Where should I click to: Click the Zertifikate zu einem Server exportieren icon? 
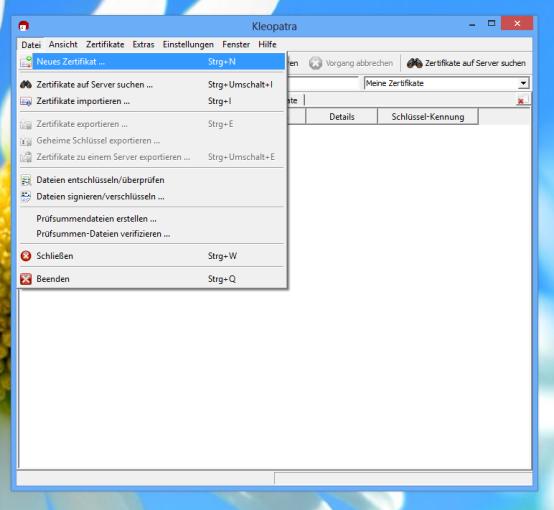[x=26, y=157]
